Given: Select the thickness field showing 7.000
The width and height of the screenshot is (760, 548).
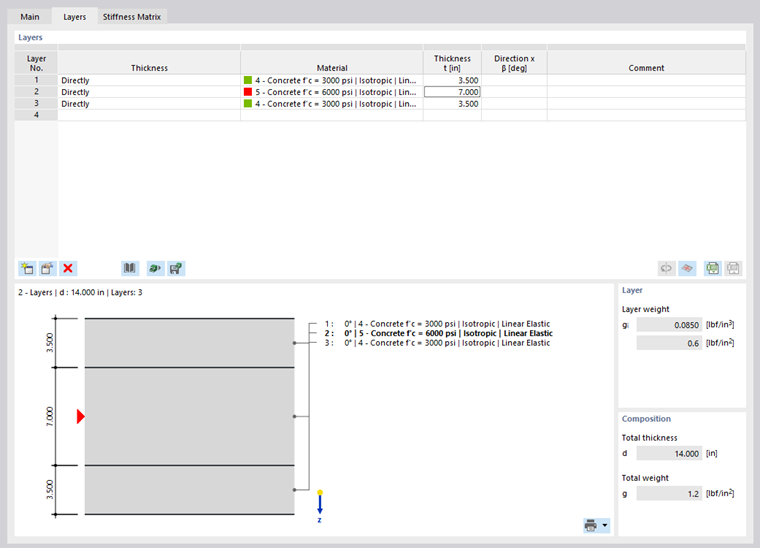Looking at the screenshot, I should tap(452, 92).
